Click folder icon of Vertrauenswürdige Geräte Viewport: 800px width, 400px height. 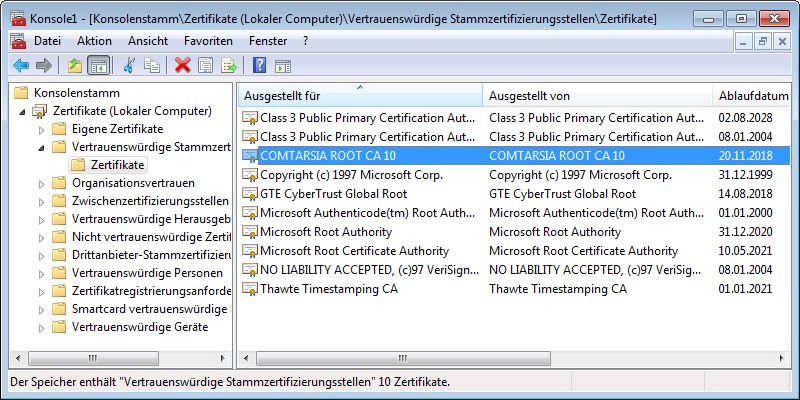pos(59,327)
